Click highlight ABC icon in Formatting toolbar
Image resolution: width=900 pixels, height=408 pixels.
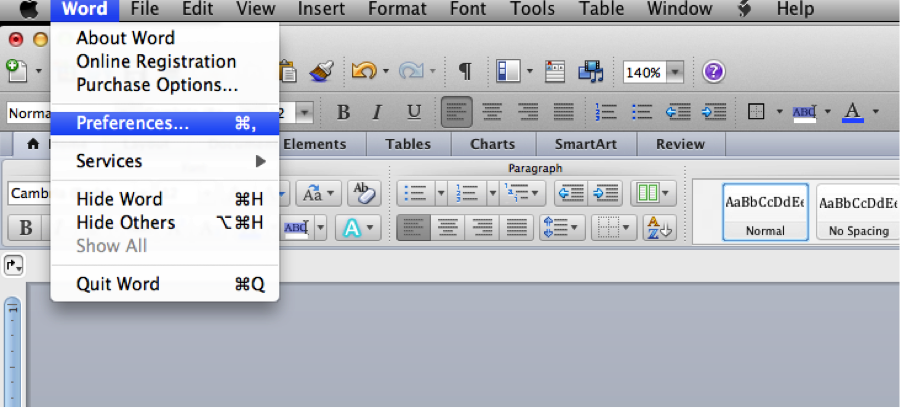tap(805, 111)
